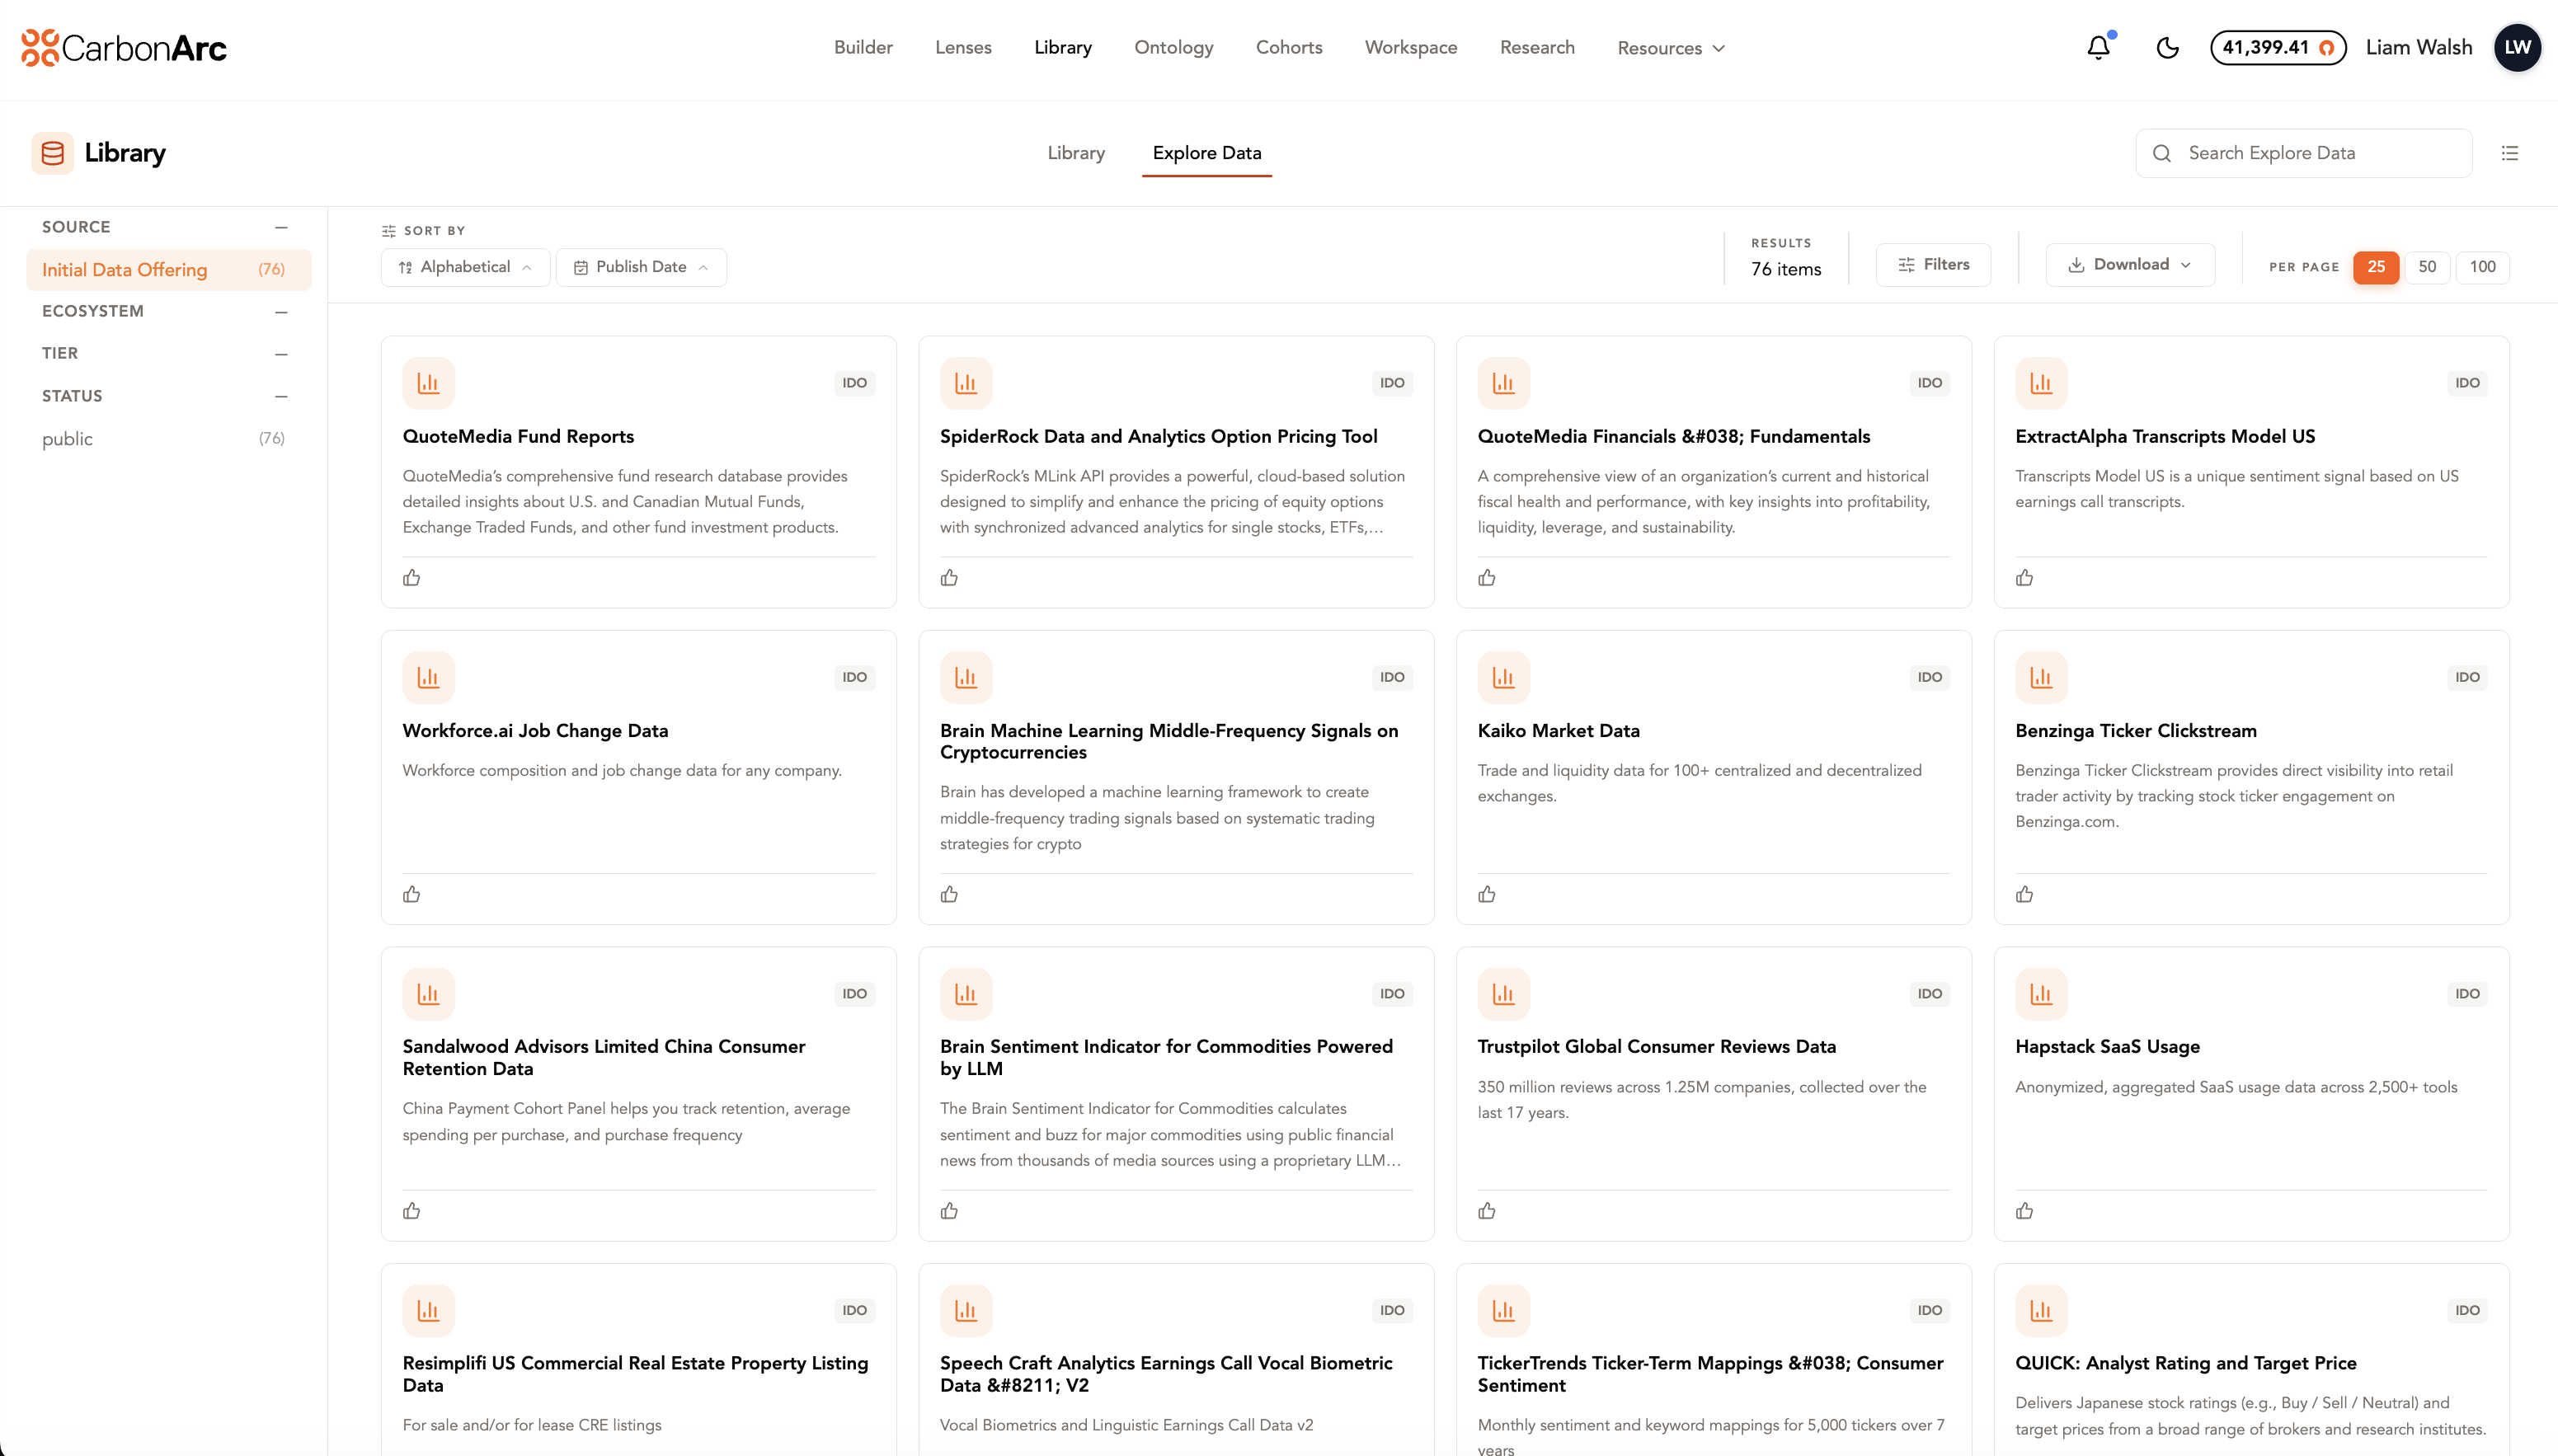
Task: Open Ontology in top navigation
Action: (1173, 47)
